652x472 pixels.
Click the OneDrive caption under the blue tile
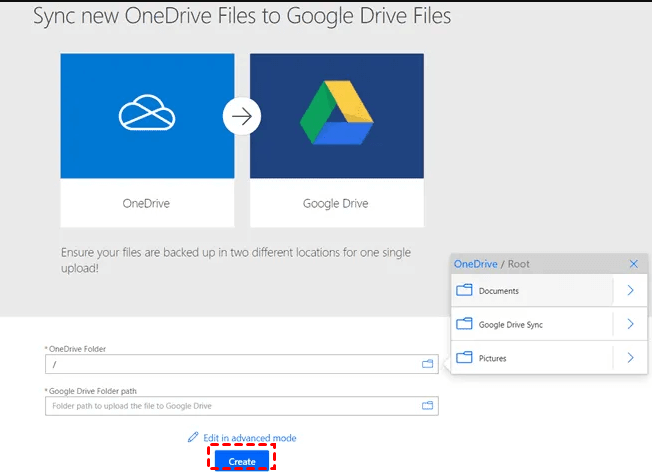coord(146,203)
